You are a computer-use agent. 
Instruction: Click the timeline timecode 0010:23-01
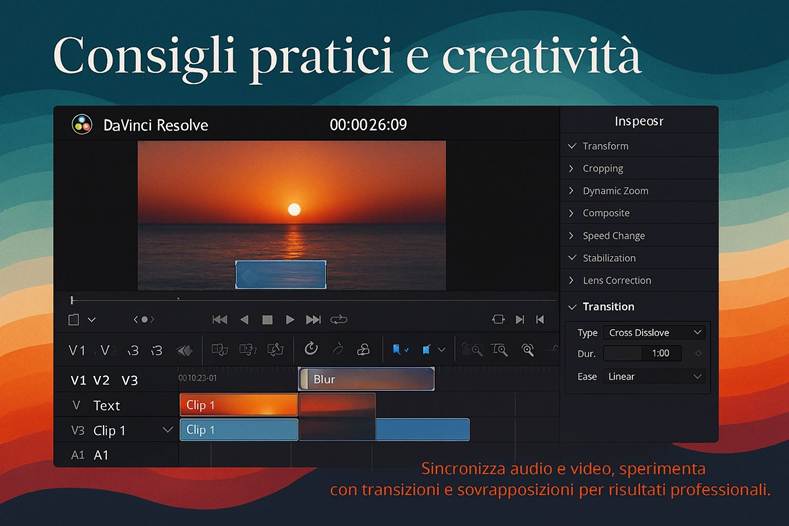tap(198, 378)
